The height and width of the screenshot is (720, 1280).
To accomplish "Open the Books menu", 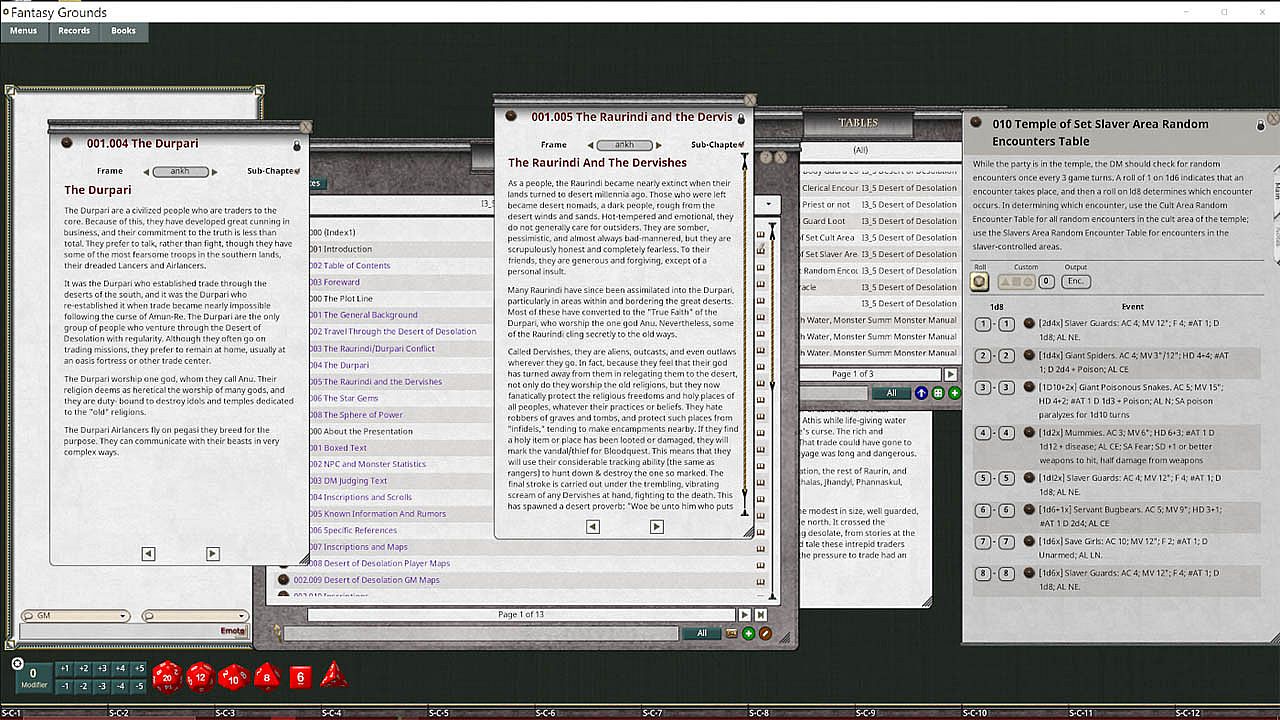I will [x=124, y=31].
